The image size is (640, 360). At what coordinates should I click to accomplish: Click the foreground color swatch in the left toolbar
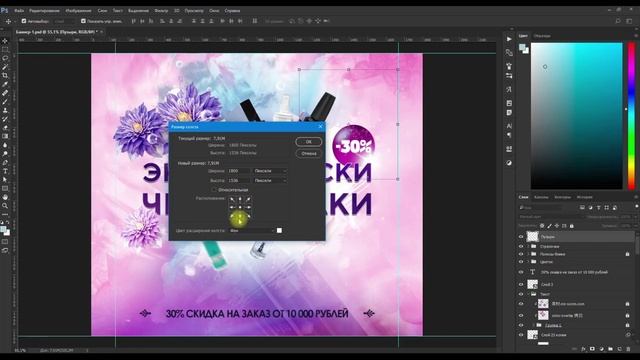coord(3,229)
